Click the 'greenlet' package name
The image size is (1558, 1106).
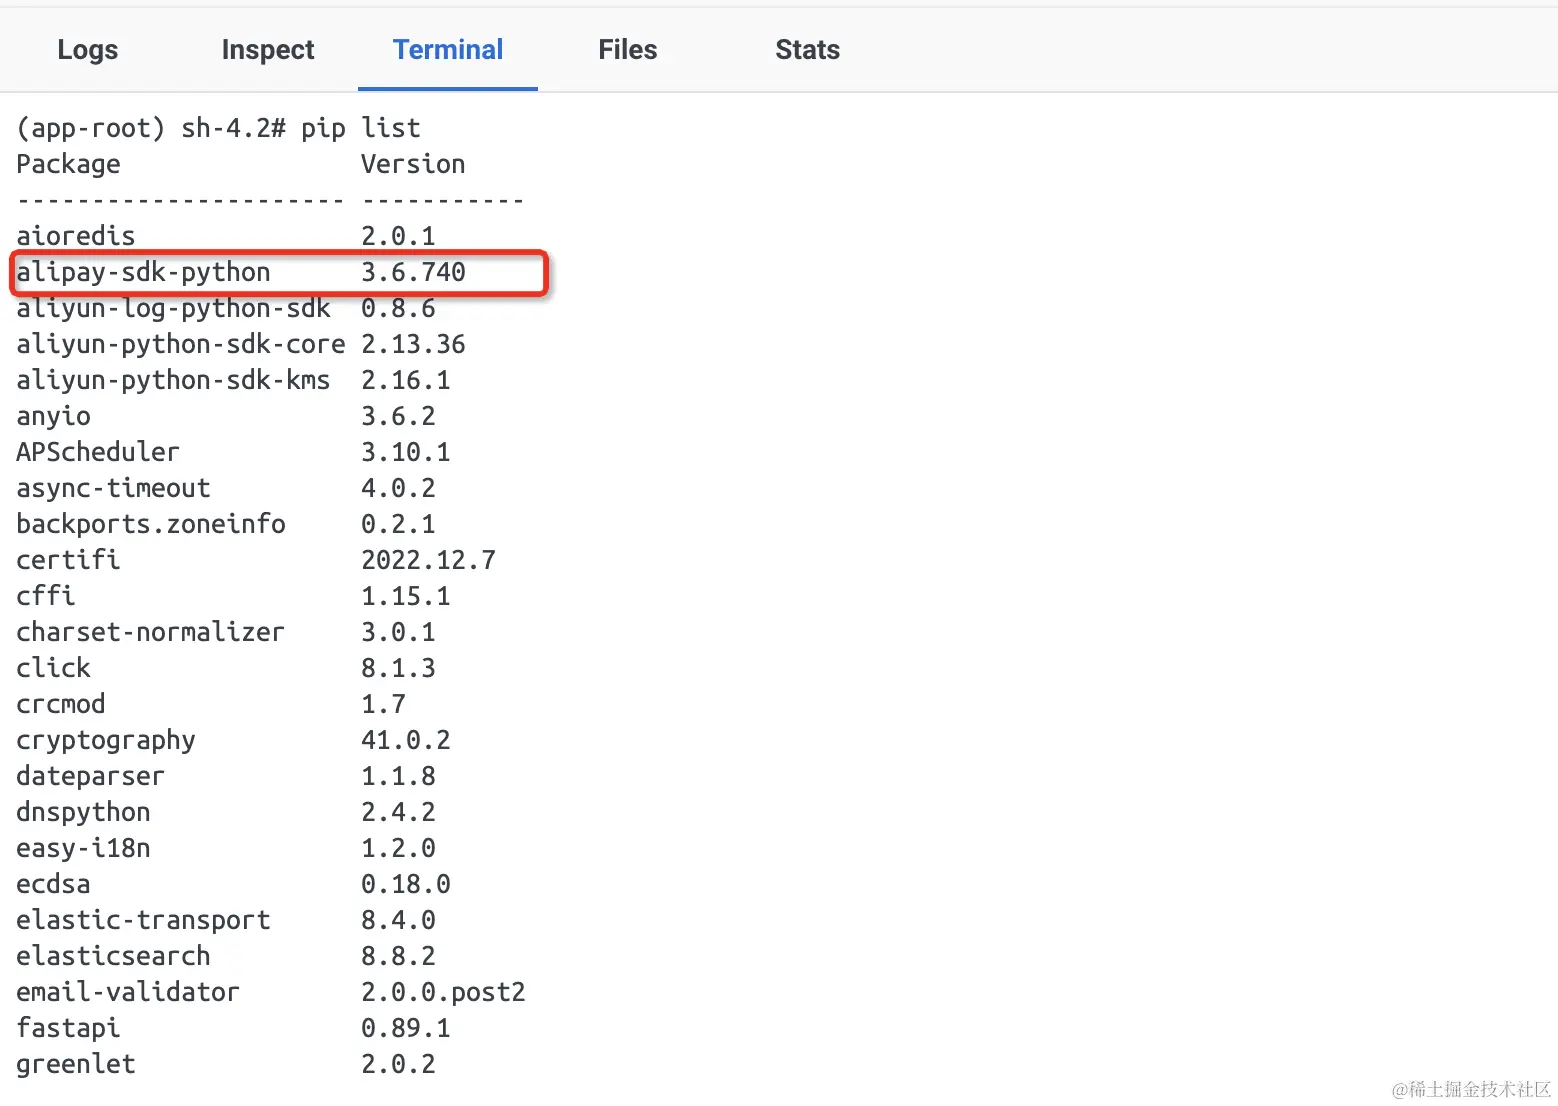[76, 1064]
